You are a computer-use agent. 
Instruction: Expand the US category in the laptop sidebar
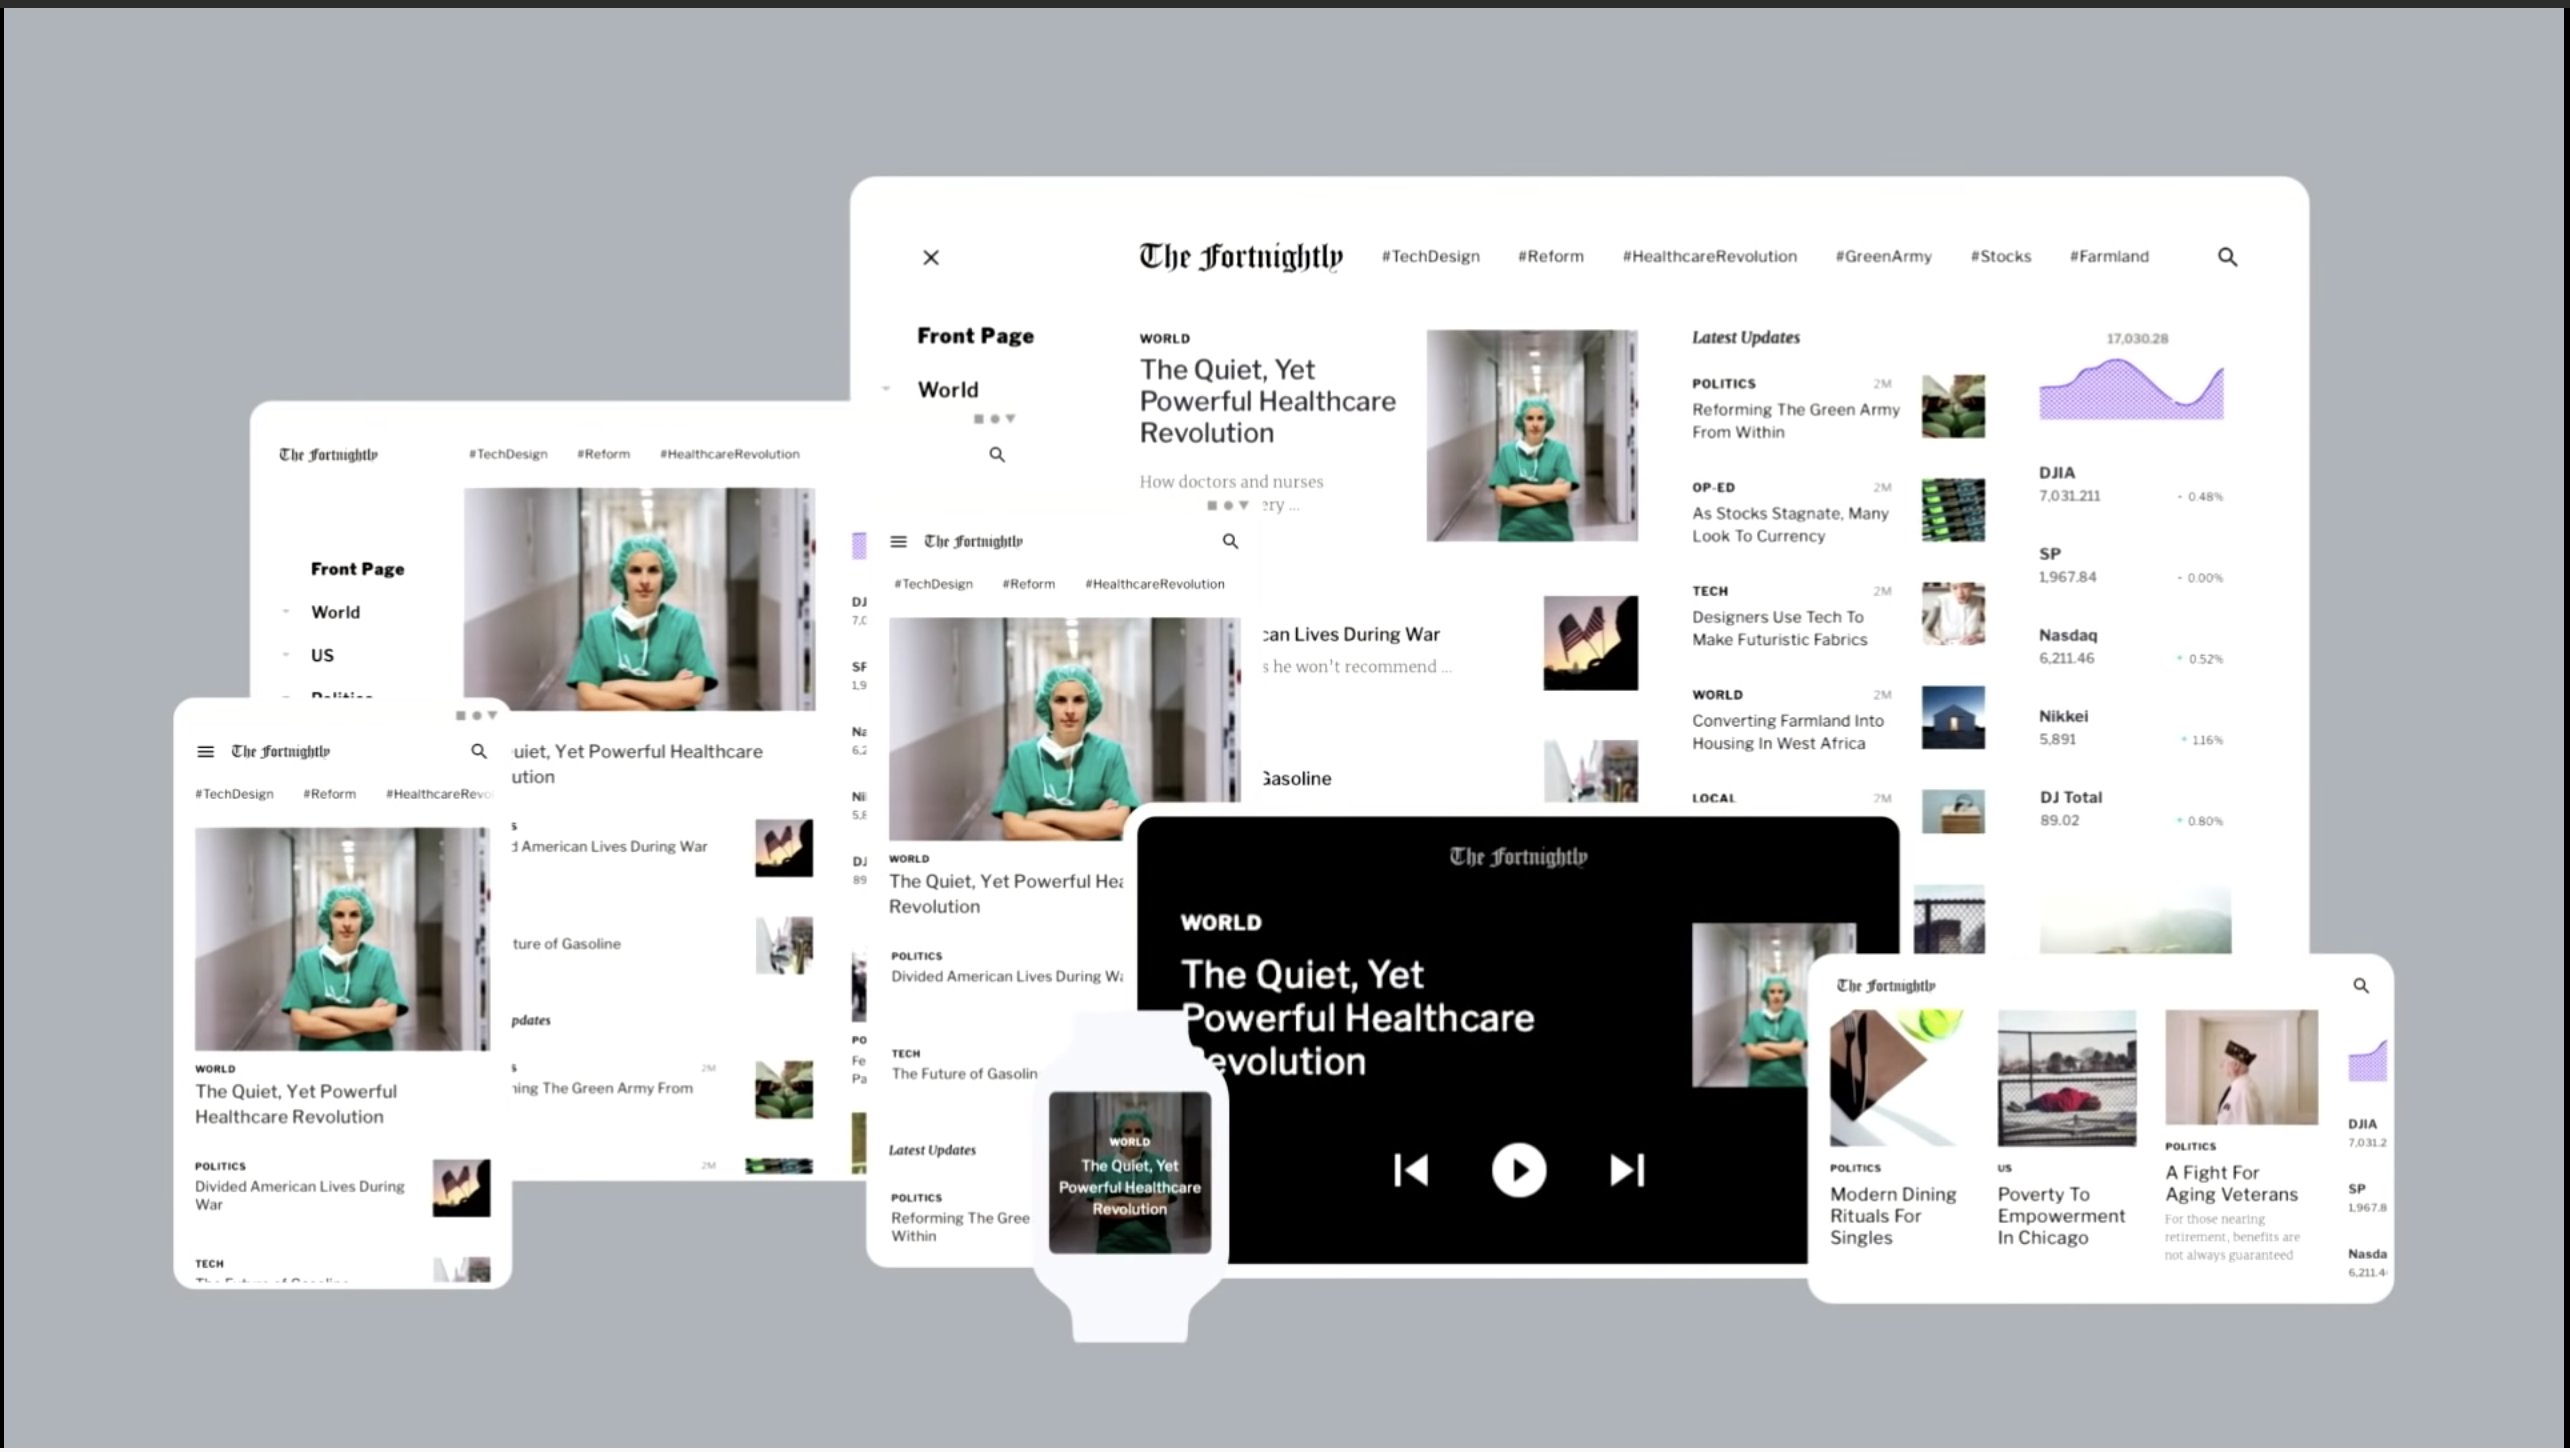pos(287,655)
